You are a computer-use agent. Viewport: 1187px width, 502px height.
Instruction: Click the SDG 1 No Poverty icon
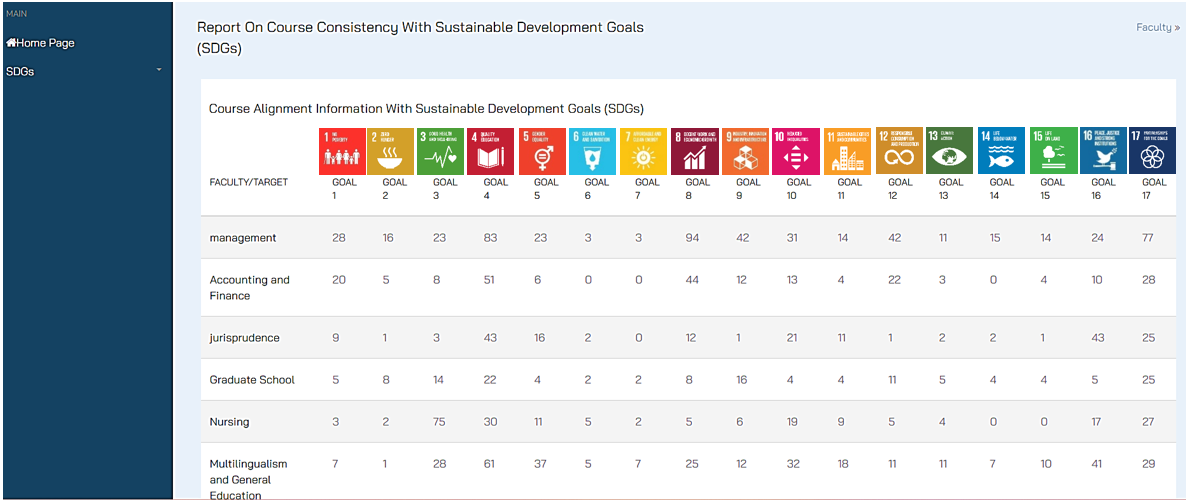point(342,151)
